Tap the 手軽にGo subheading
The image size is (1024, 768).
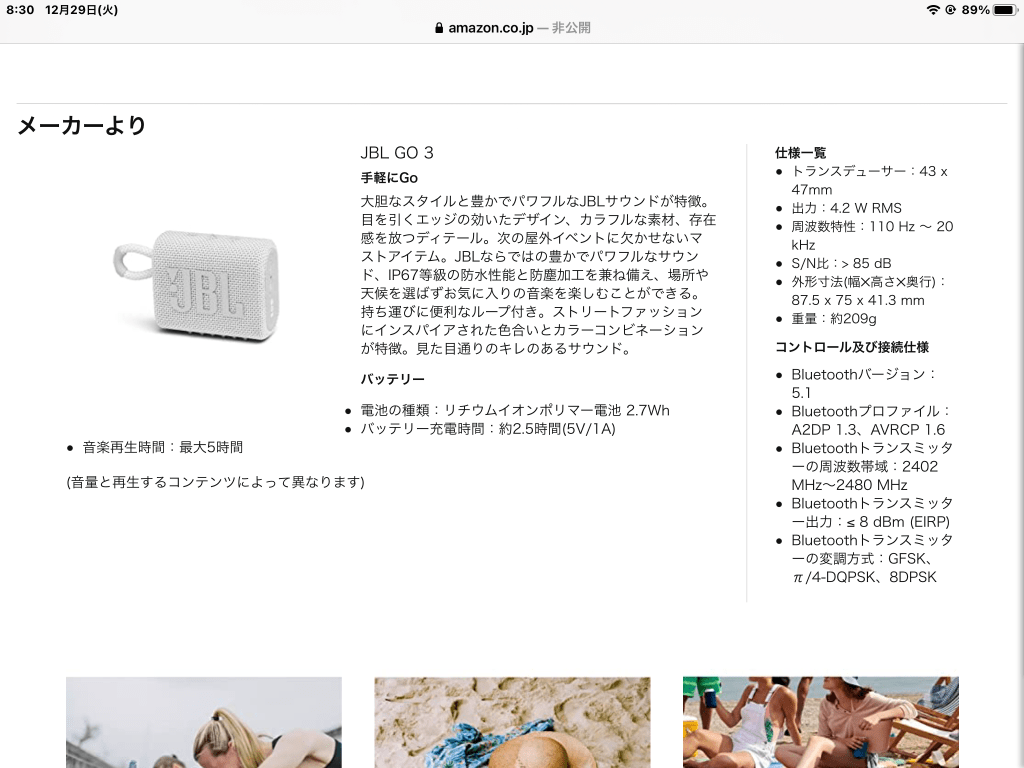tap(389, 178)
